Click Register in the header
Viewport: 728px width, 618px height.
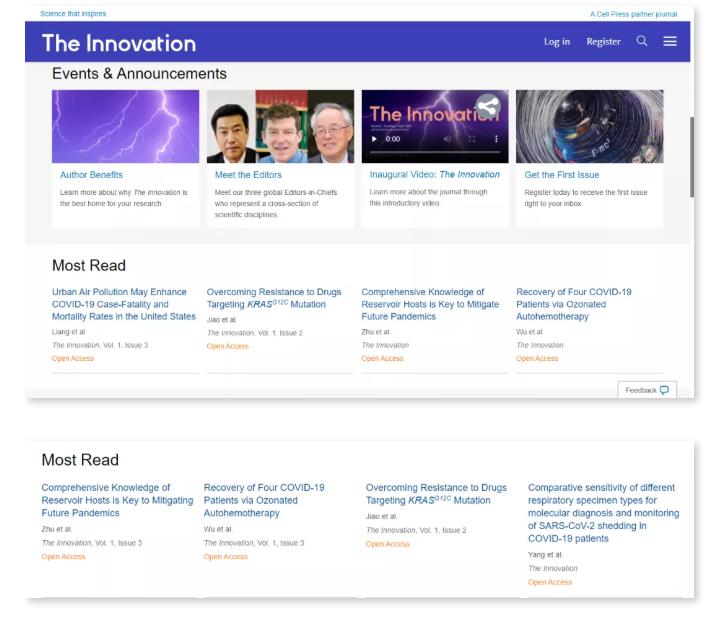point(603,41)
